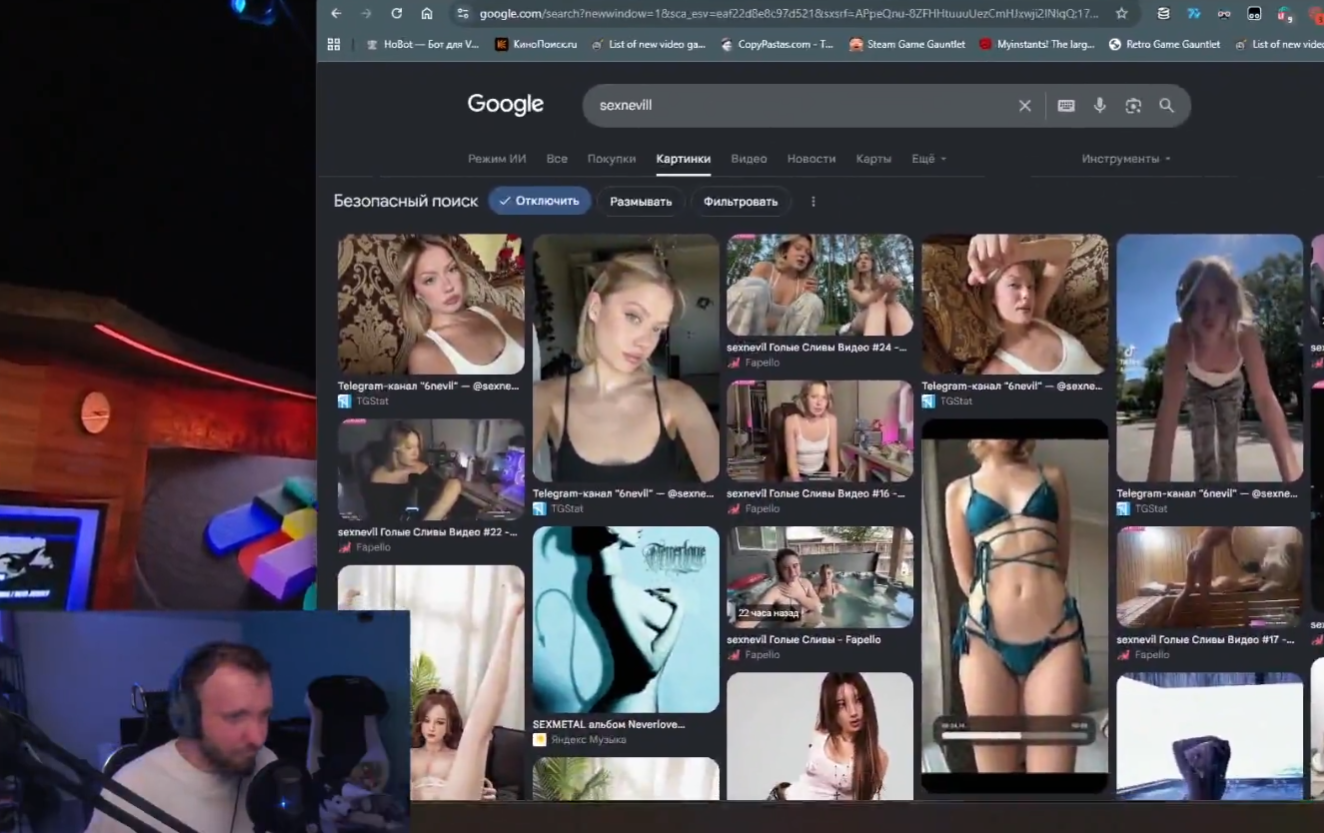The height and width of the screenshot is (833, 1324).
Task: Open SafeSearch more options three-dot menu
Action: point(813,201)
